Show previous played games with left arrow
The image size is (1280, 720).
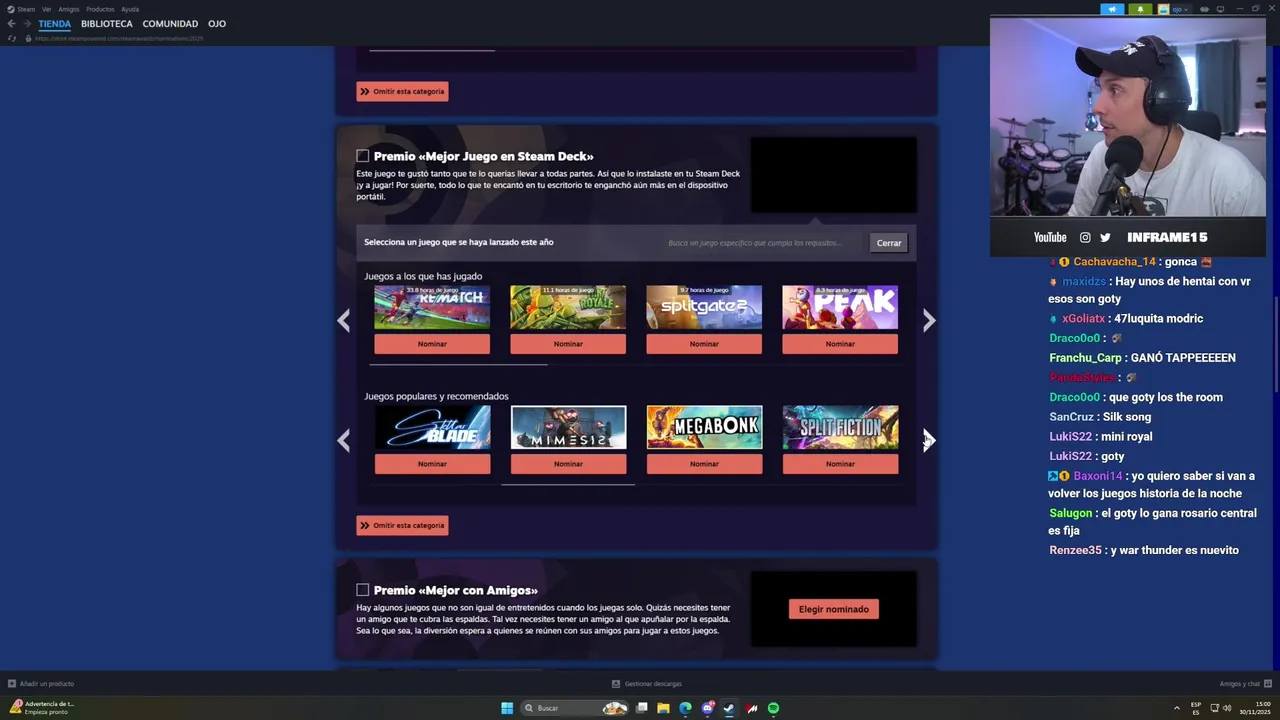(343, 320)
